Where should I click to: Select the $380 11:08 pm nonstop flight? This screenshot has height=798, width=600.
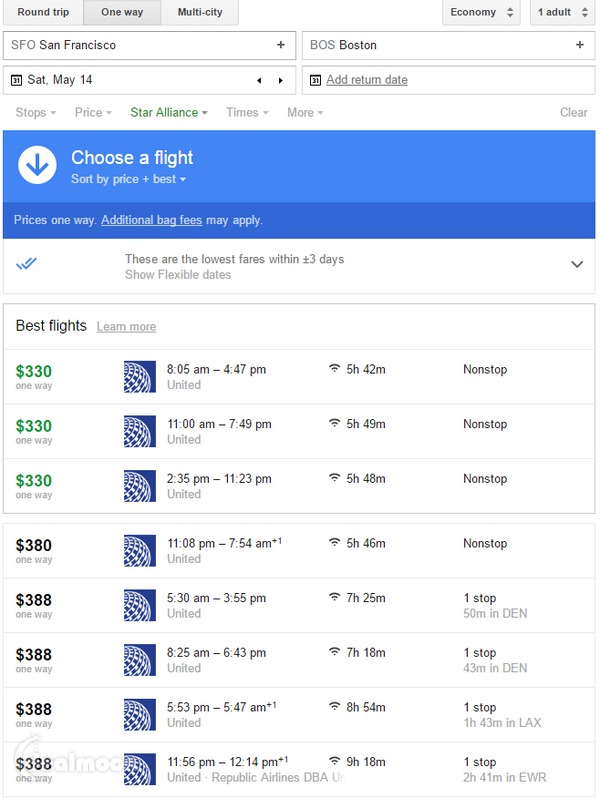coord(300,550)
